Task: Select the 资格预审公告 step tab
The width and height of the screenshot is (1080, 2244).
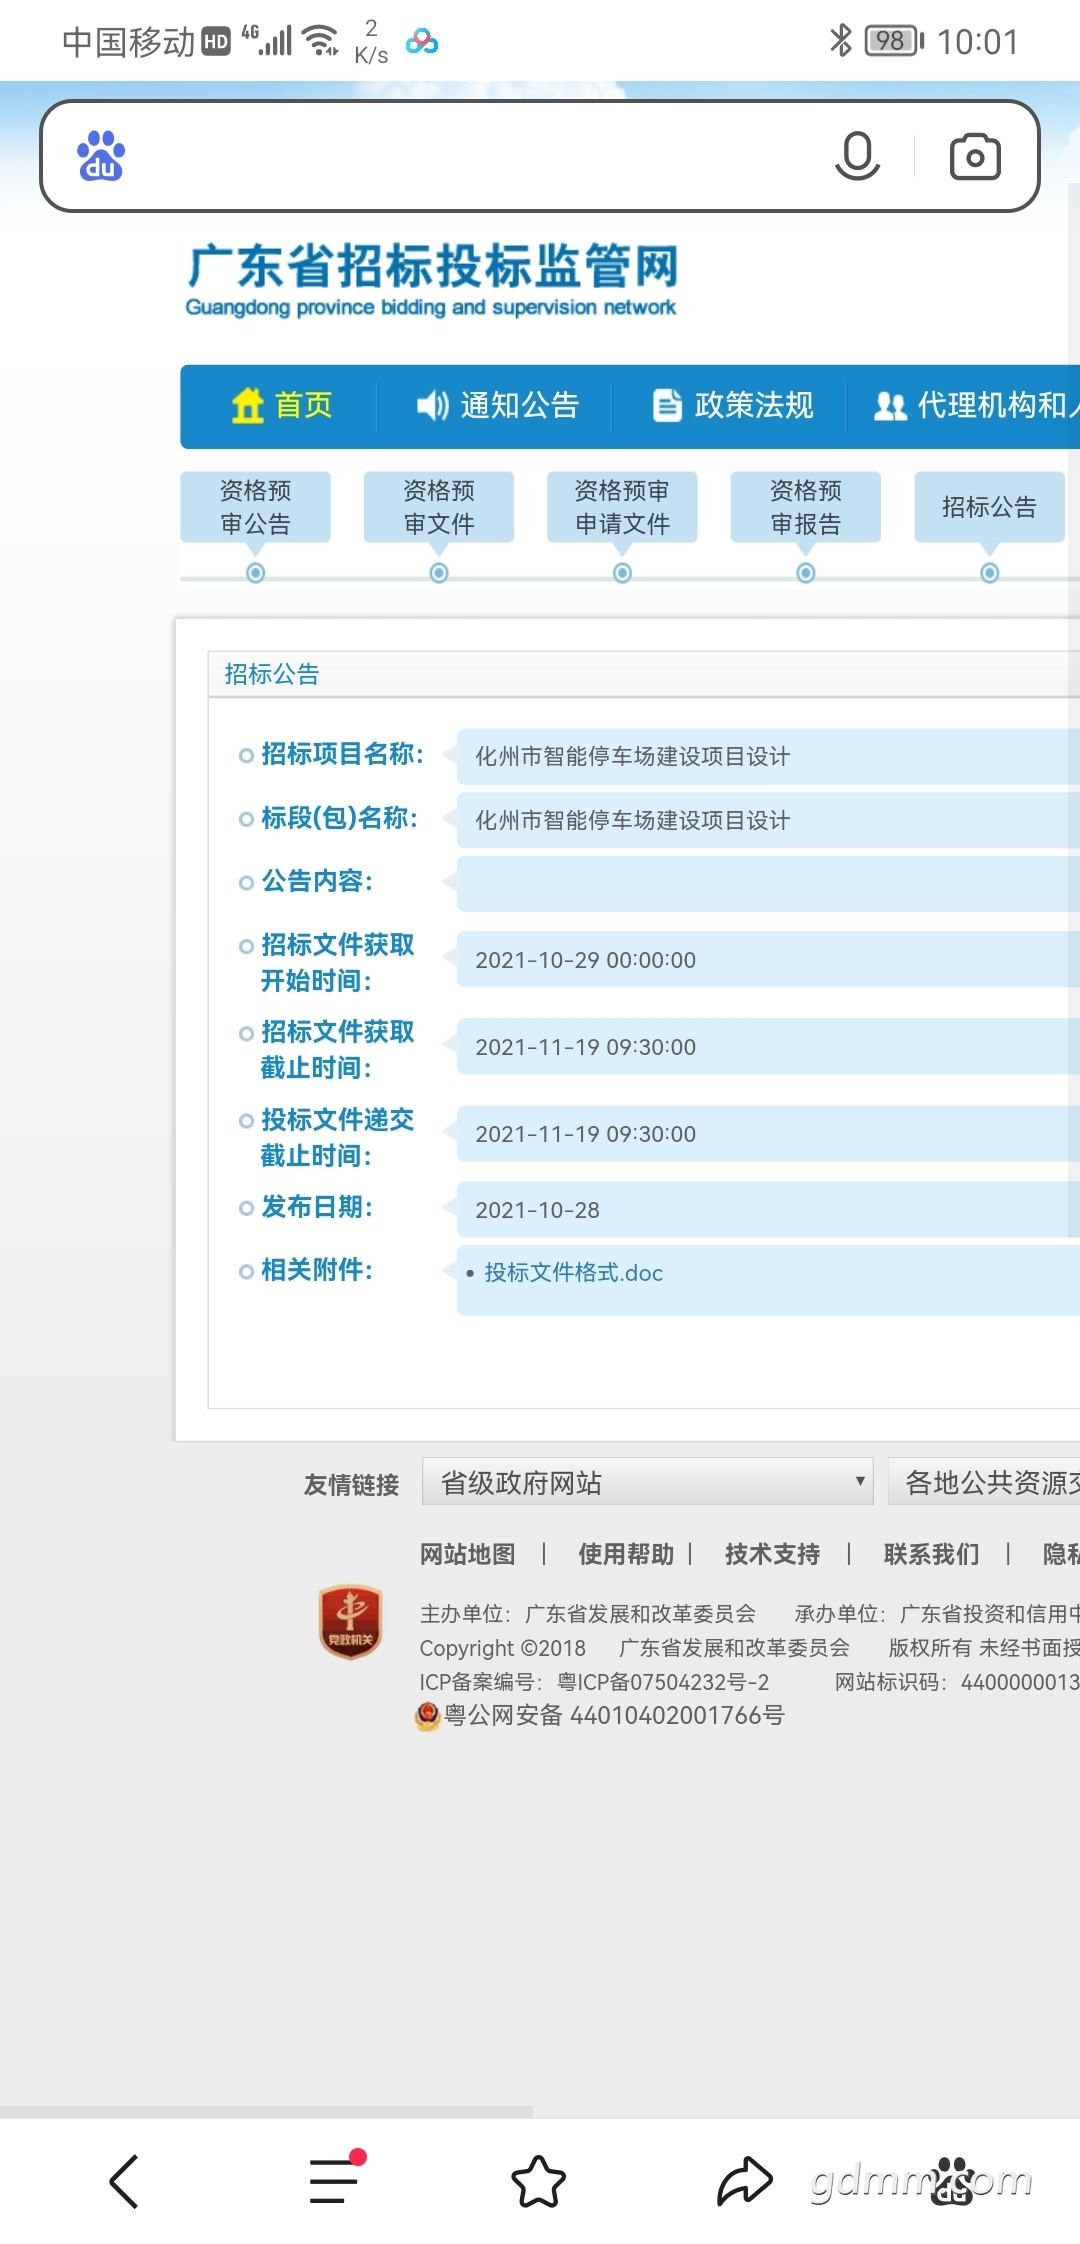Action: (x=255, y=507)
